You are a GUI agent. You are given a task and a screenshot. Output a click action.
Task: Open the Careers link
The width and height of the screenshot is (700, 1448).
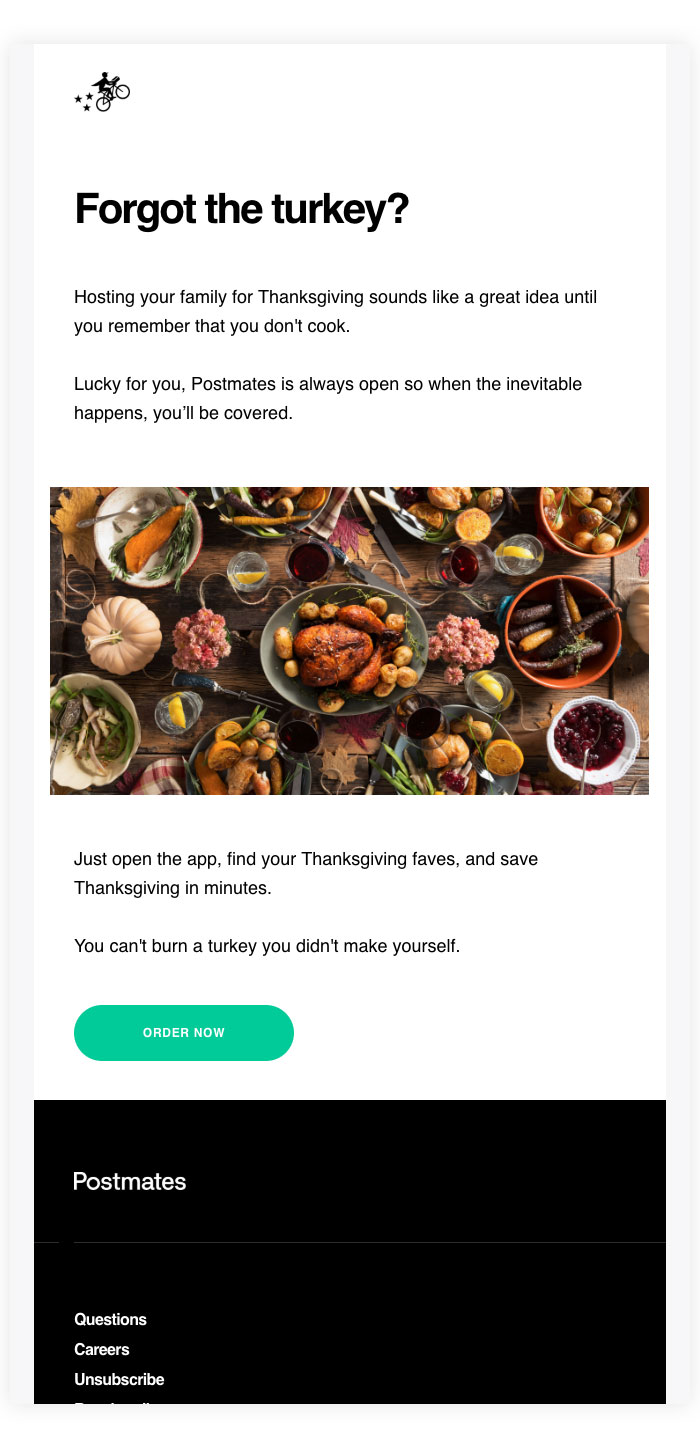(101, 1349)
